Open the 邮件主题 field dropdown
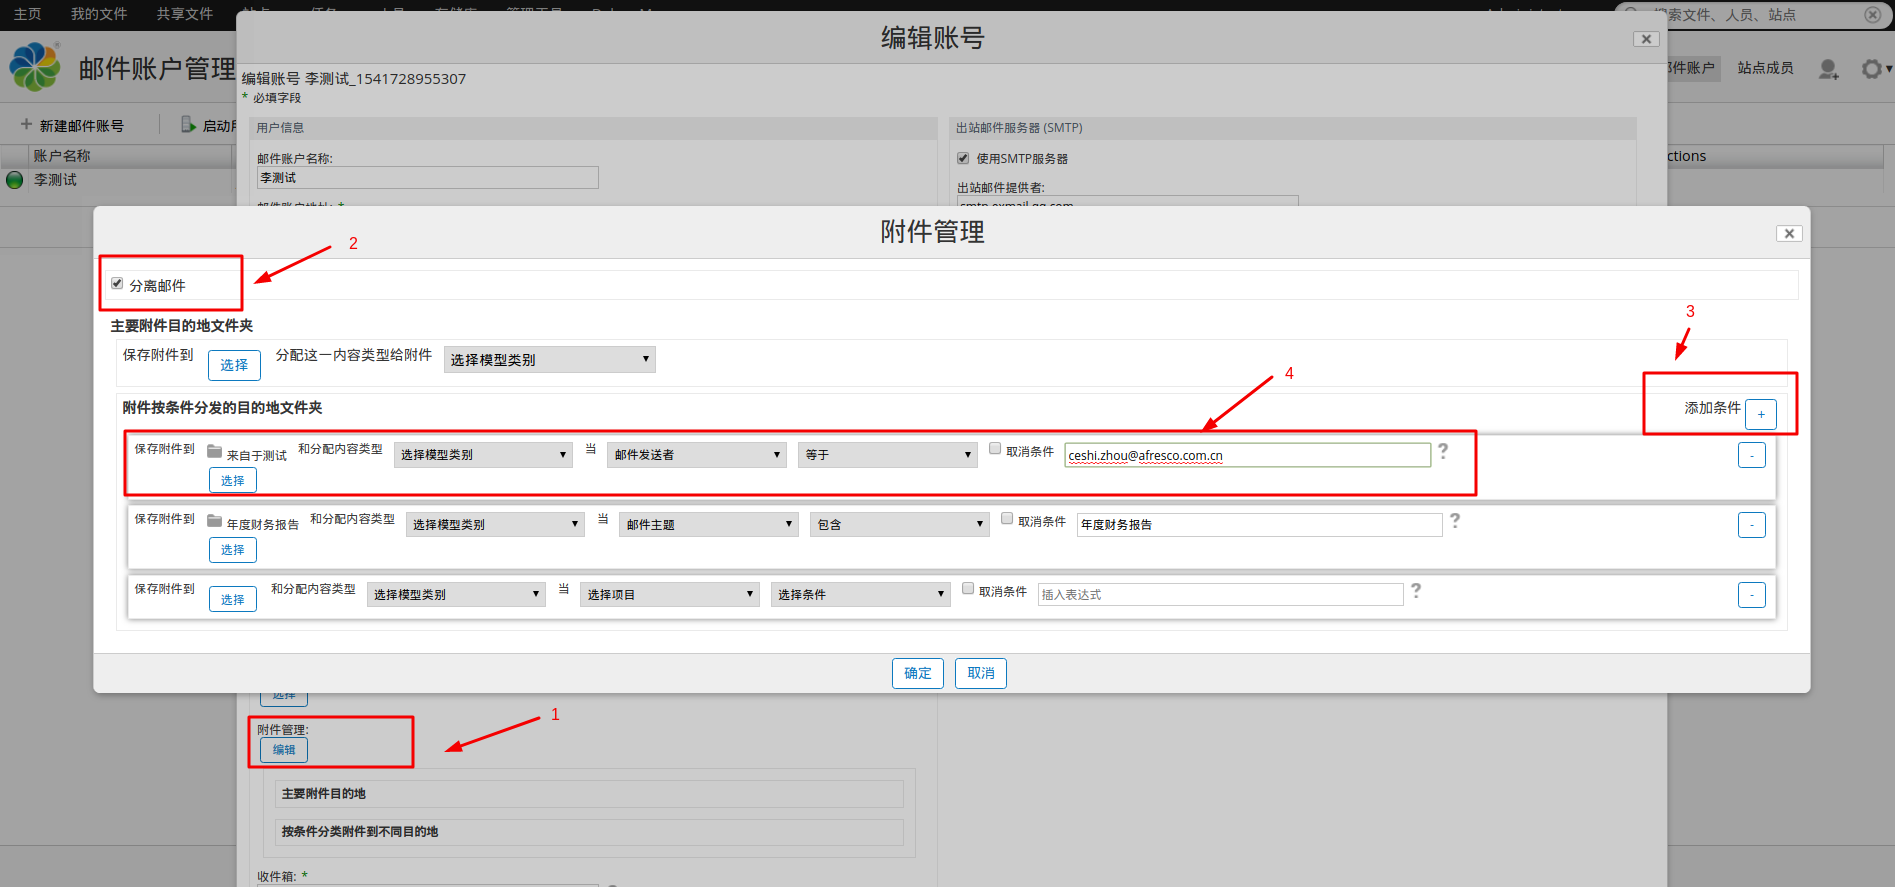 tap(709, 525)
